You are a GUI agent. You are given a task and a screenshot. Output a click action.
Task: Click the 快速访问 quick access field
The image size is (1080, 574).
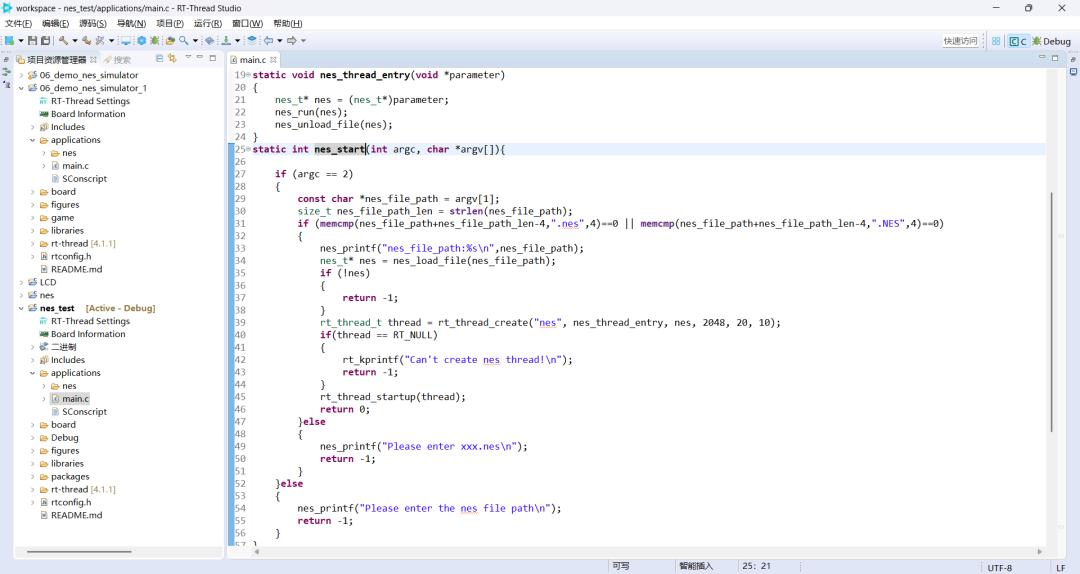click(960, 41)
